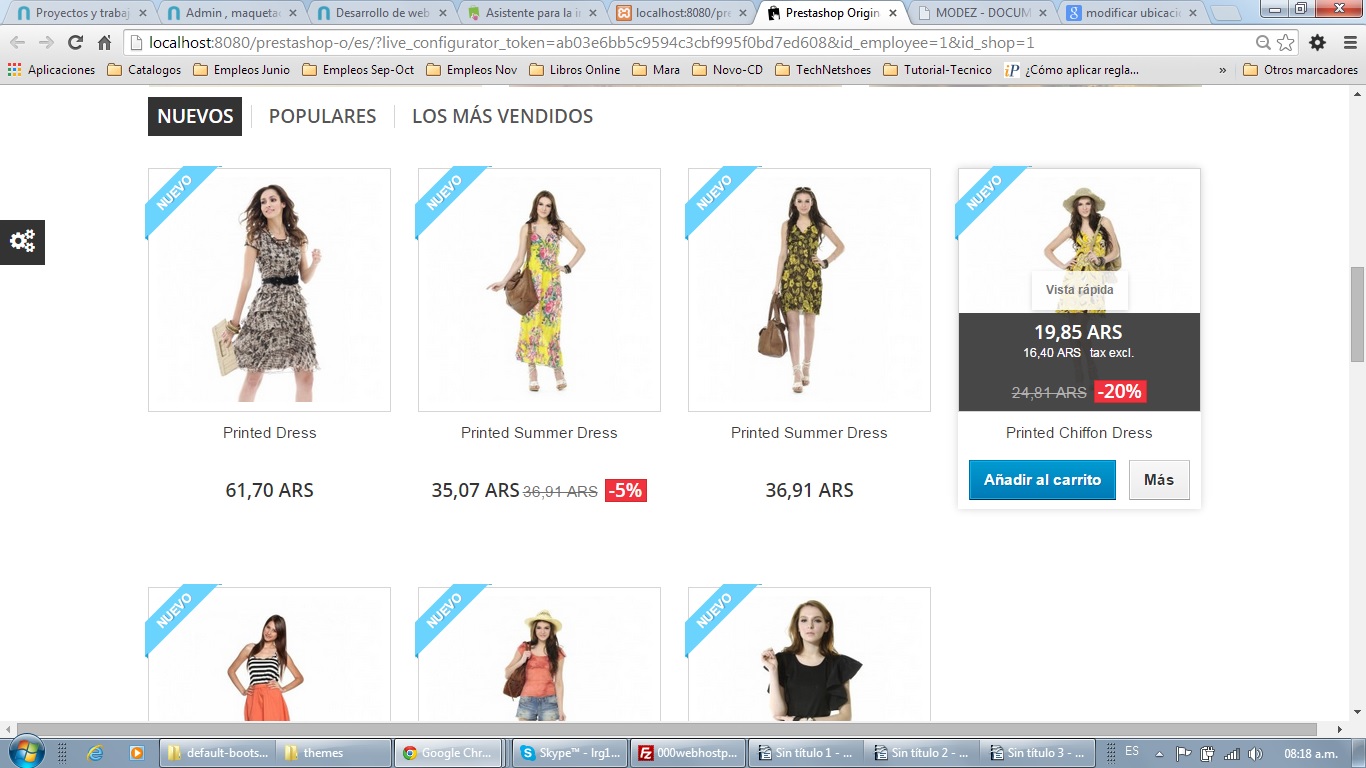Click the zoom magnifier icon in address bar

pyautogui.click(x=1264, y=43)
